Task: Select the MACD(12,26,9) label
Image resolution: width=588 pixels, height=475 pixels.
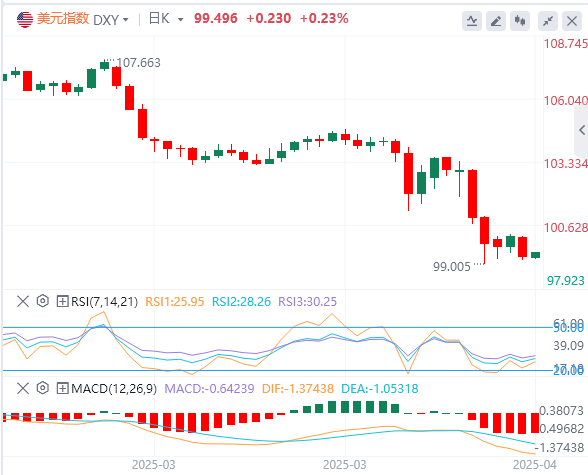Action: [114, 388]
